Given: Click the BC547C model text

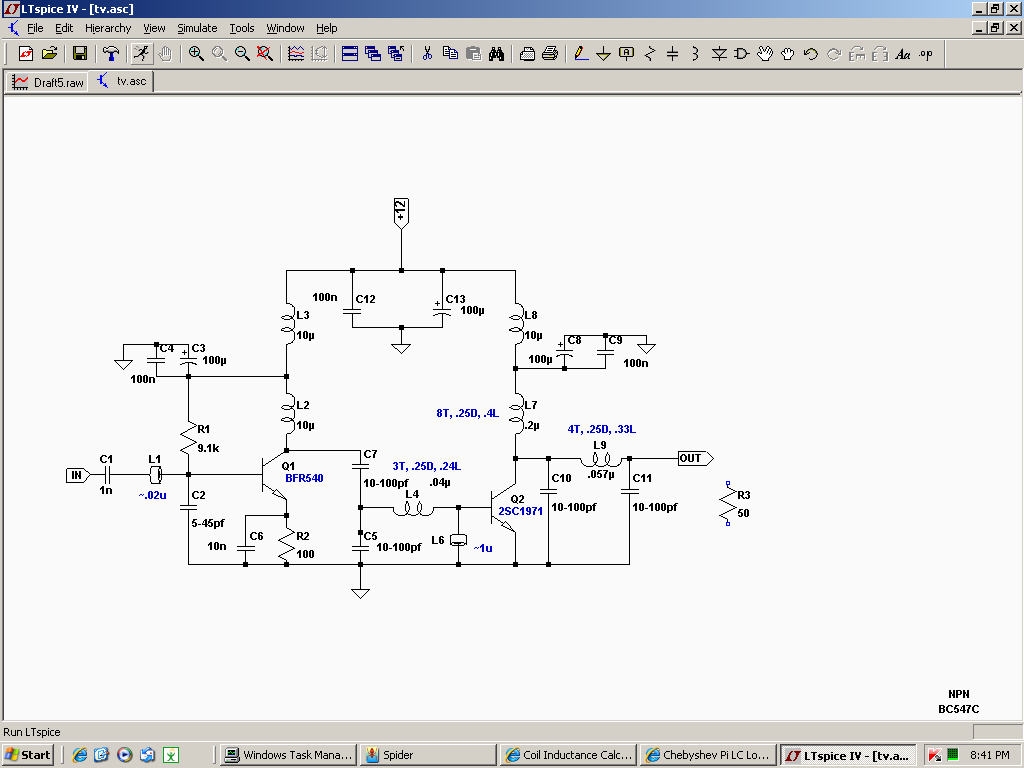Looking at the screenshot, I should (x=959, y=709).
